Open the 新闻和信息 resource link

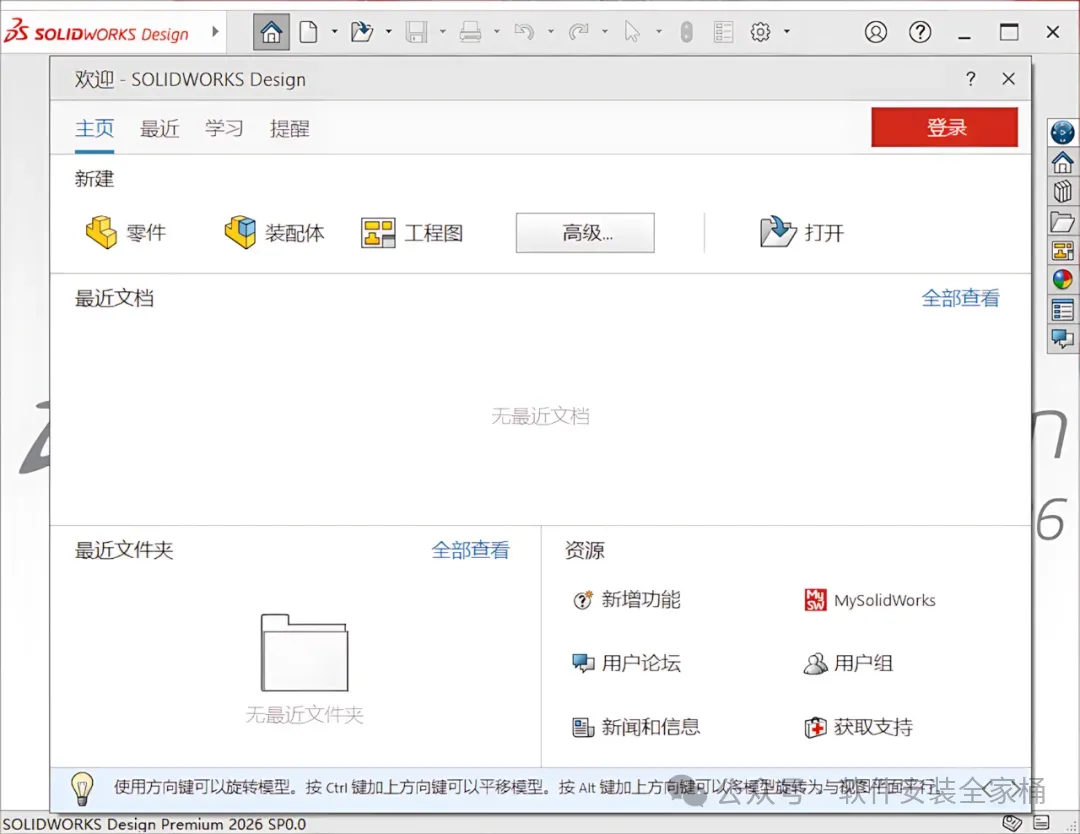click(x=636, y=727)
